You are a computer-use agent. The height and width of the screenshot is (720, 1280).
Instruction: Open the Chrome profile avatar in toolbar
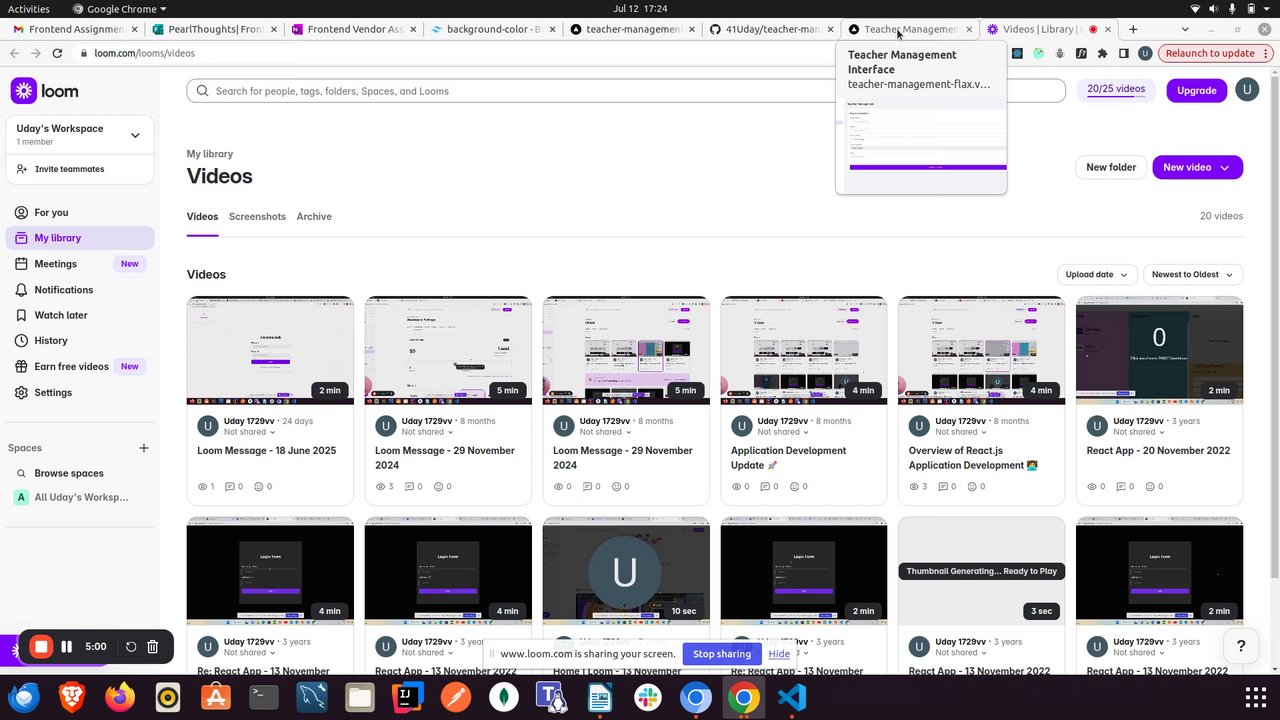tap(1145, 53)
